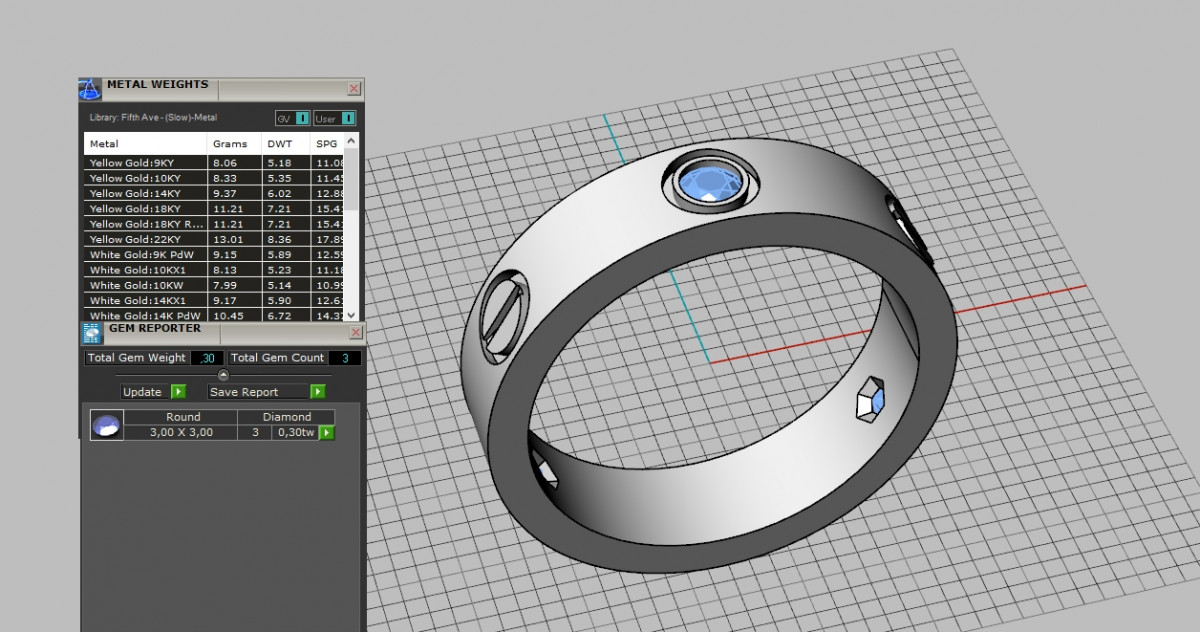The height and width of the screenshot is (632, 1200).
Task: Close the Gem Reporter panel
Action: [355, 332]
